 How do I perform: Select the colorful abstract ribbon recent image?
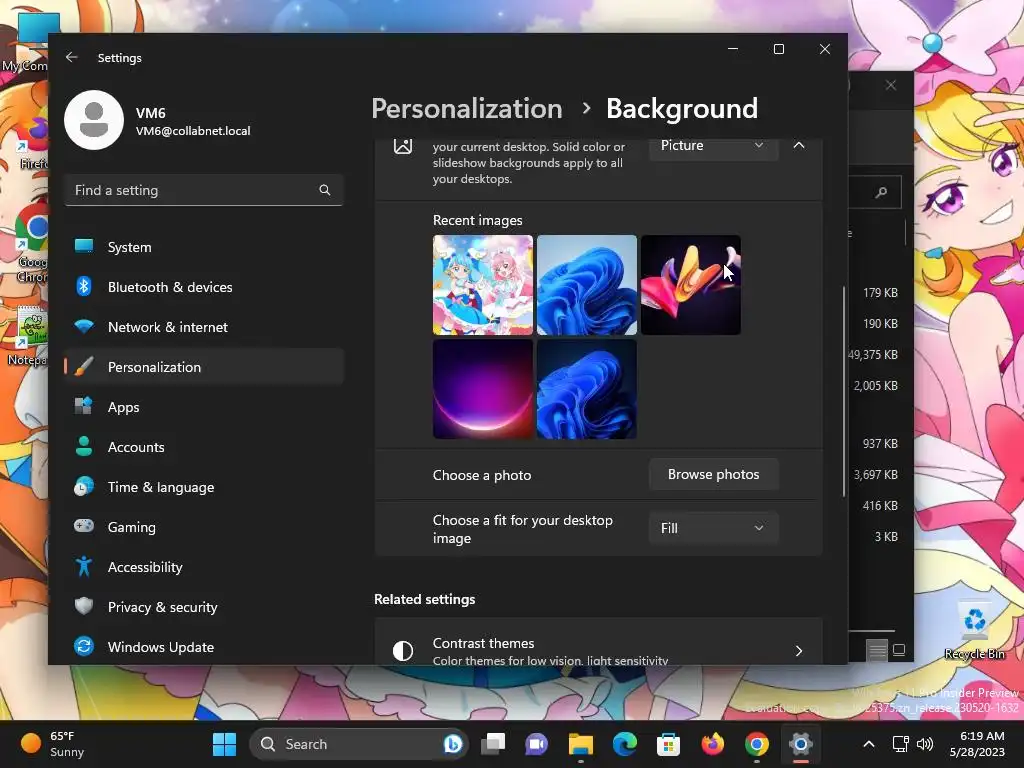click(690, 285)
